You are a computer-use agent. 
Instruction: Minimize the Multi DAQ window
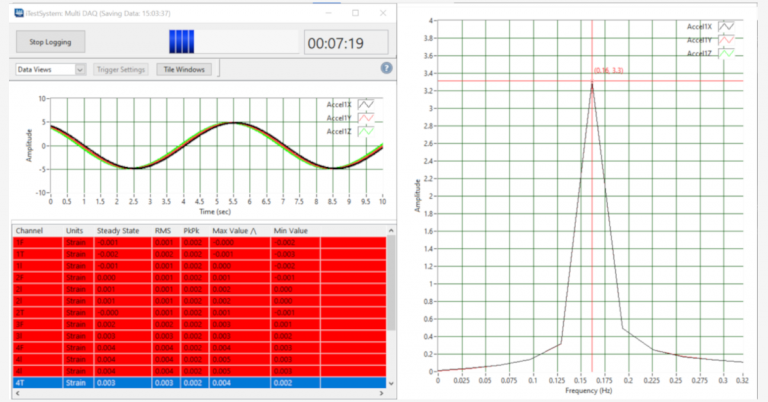pos(328,13)
